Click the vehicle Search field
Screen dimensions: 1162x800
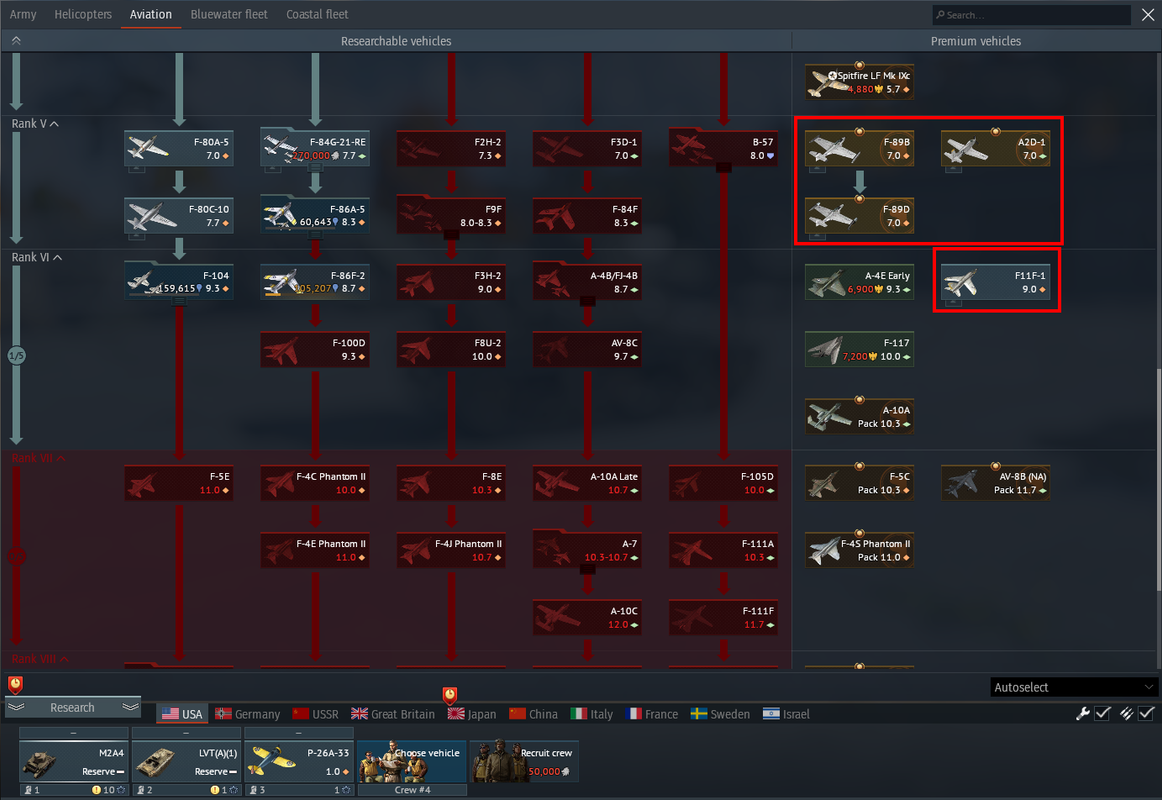[x=1031, y=15]
